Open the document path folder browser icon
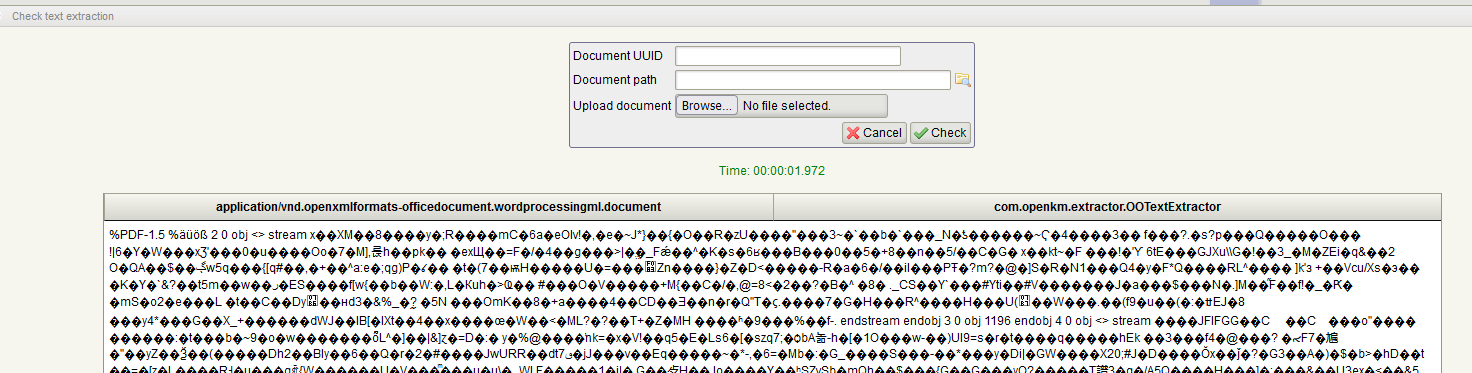 click(x=962, y=80)
